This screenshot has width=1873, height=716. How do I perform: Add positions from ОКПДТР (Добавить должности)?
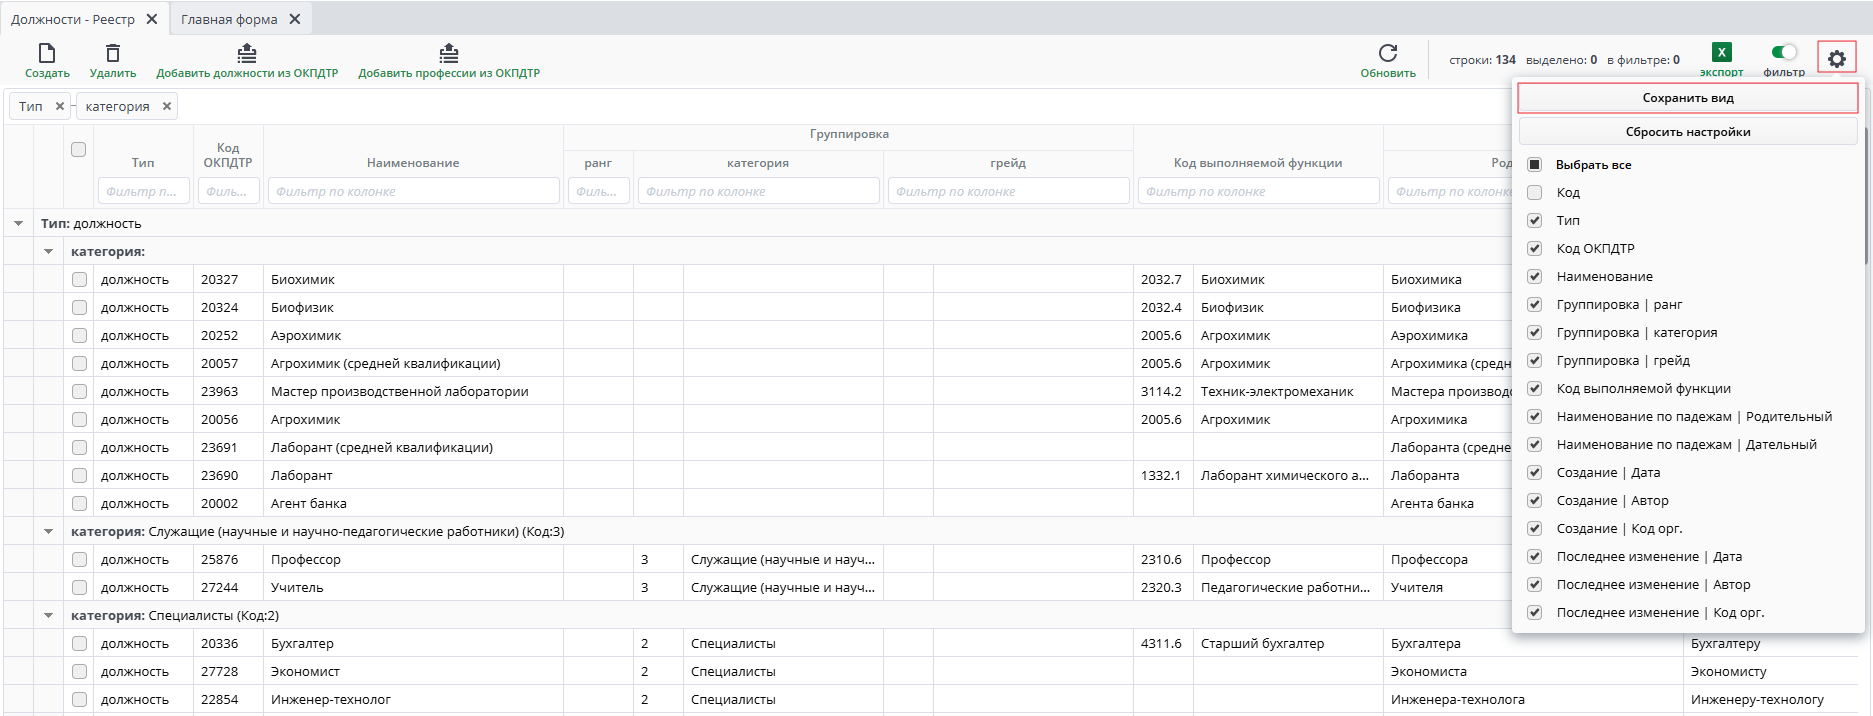point(247,54)
